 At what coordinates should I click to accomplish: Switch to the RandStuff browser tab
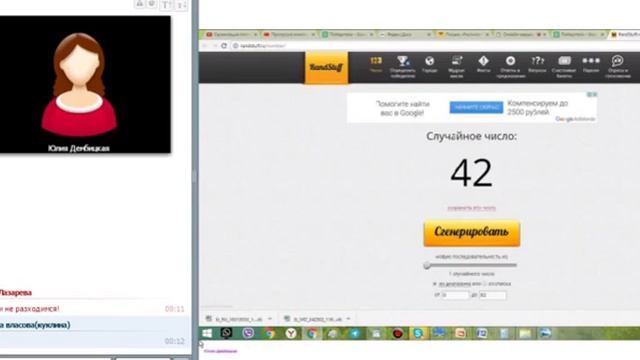pyautogui.click(x=625, y=35)
